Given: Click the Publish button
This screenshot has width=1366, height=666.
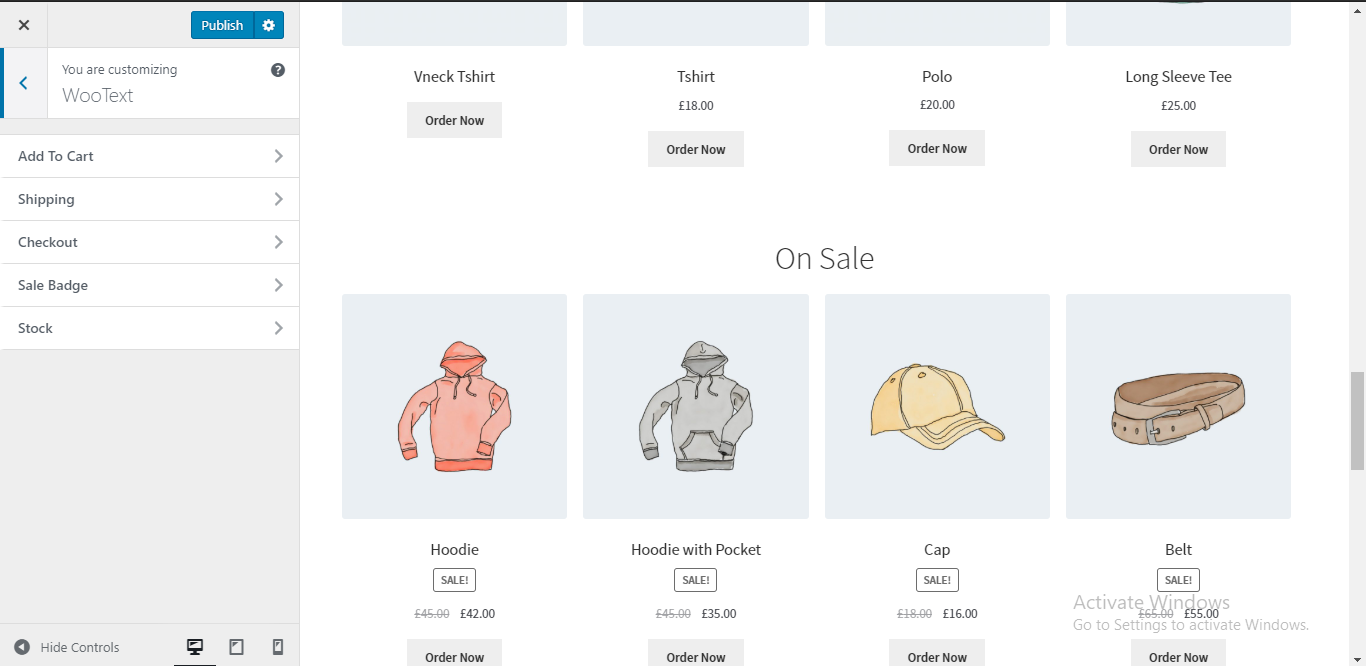Looking at the screenshot, I should tap(222, 25).
